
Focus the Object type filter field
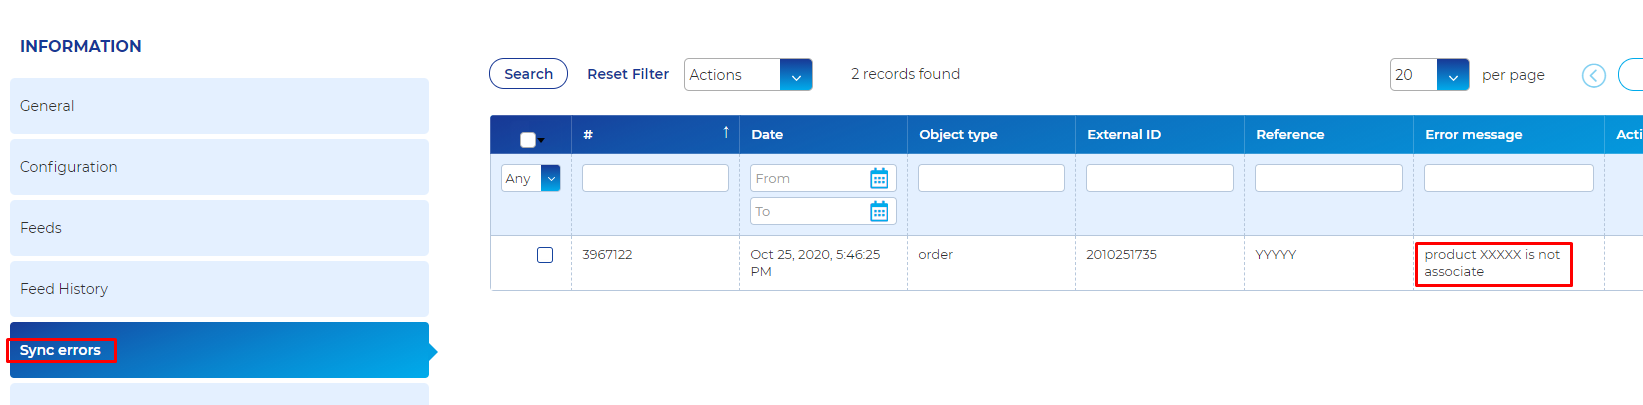click(991, 178)
